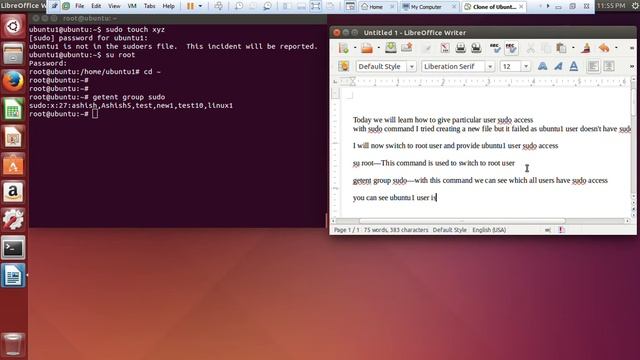Open the print preview icon
The height and width of the screenshot is (360, 640).
pyautogui.click(x=476, y=48)
